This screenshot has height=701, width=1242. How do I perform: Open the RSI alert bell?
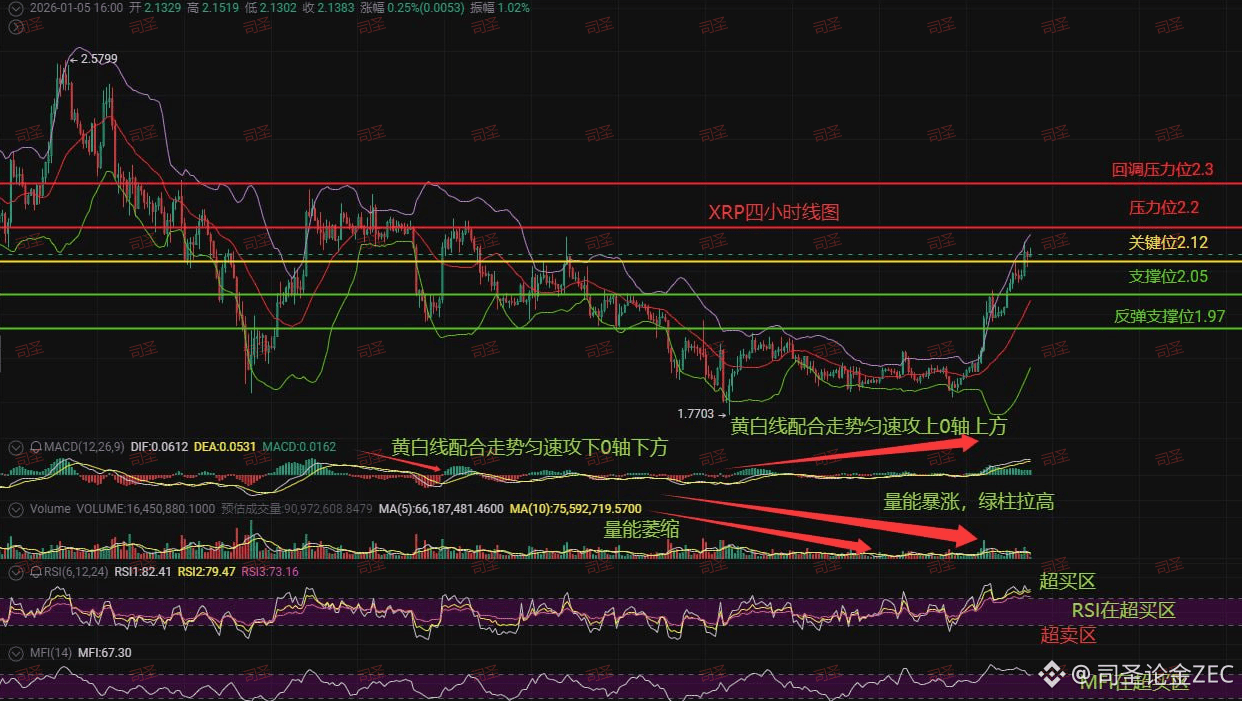click(x=35, y=572)
